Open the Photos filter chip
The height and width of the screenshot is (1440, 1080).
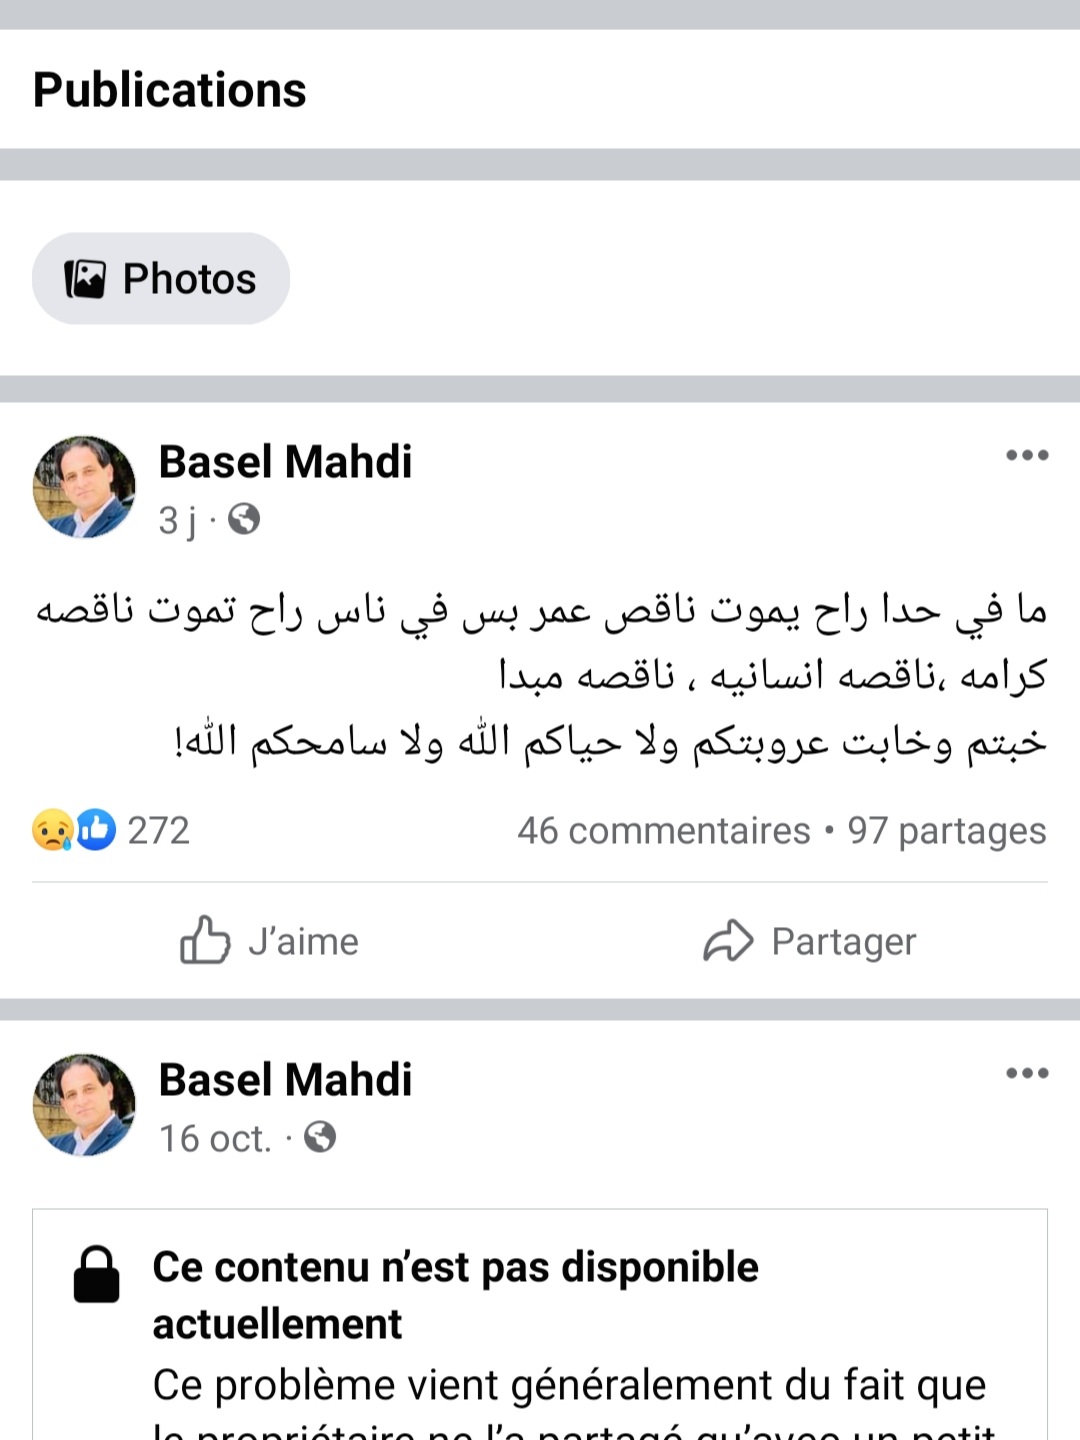tap(161, 279)
